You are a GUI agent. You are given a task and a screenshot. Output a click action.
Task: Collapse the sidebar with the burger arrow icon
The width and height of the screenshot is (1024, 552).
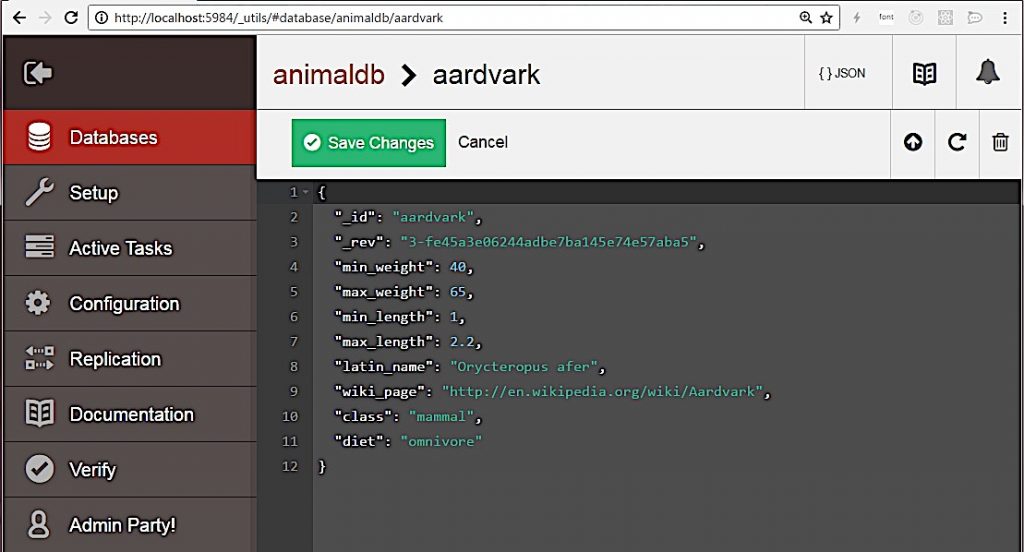(38, 73)
